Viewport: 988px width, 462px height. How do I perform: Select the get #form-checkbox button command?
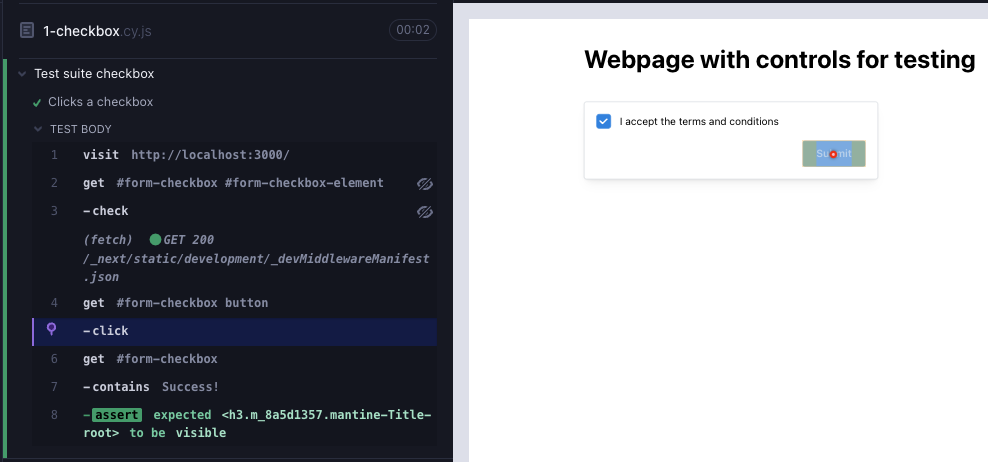point(175,303)
